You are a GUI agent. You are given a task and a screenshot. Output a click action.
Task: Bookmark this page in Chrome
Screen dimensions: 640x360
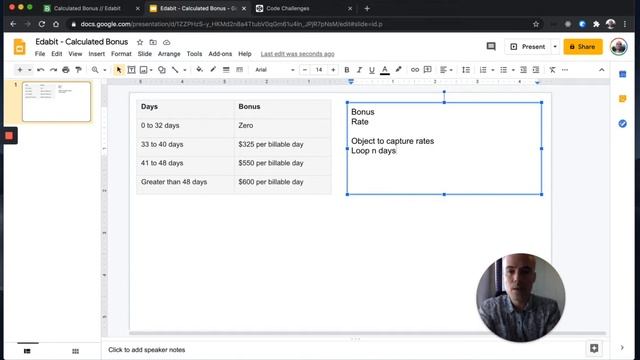coord(536,24)
